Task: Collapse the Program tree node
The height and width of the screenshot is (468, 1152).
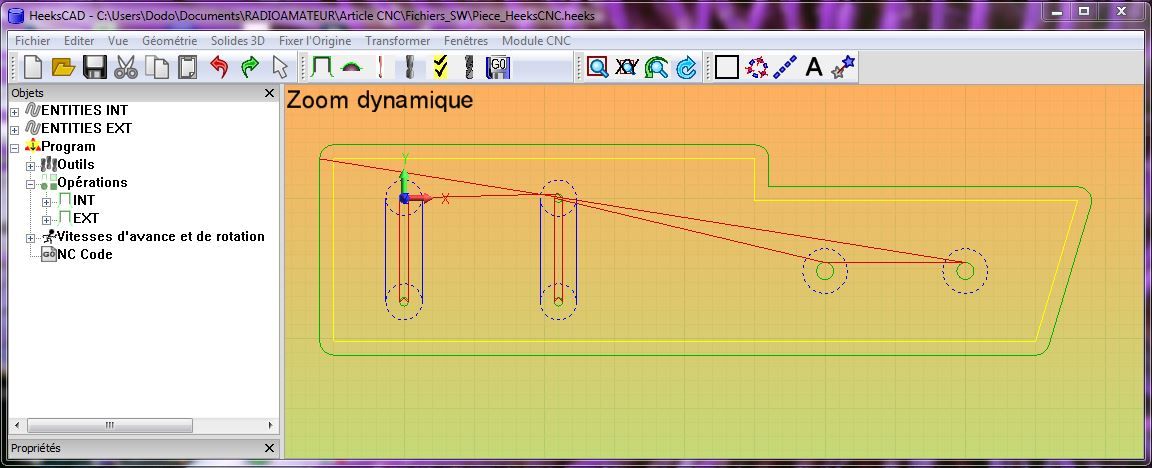Action: 15,148
